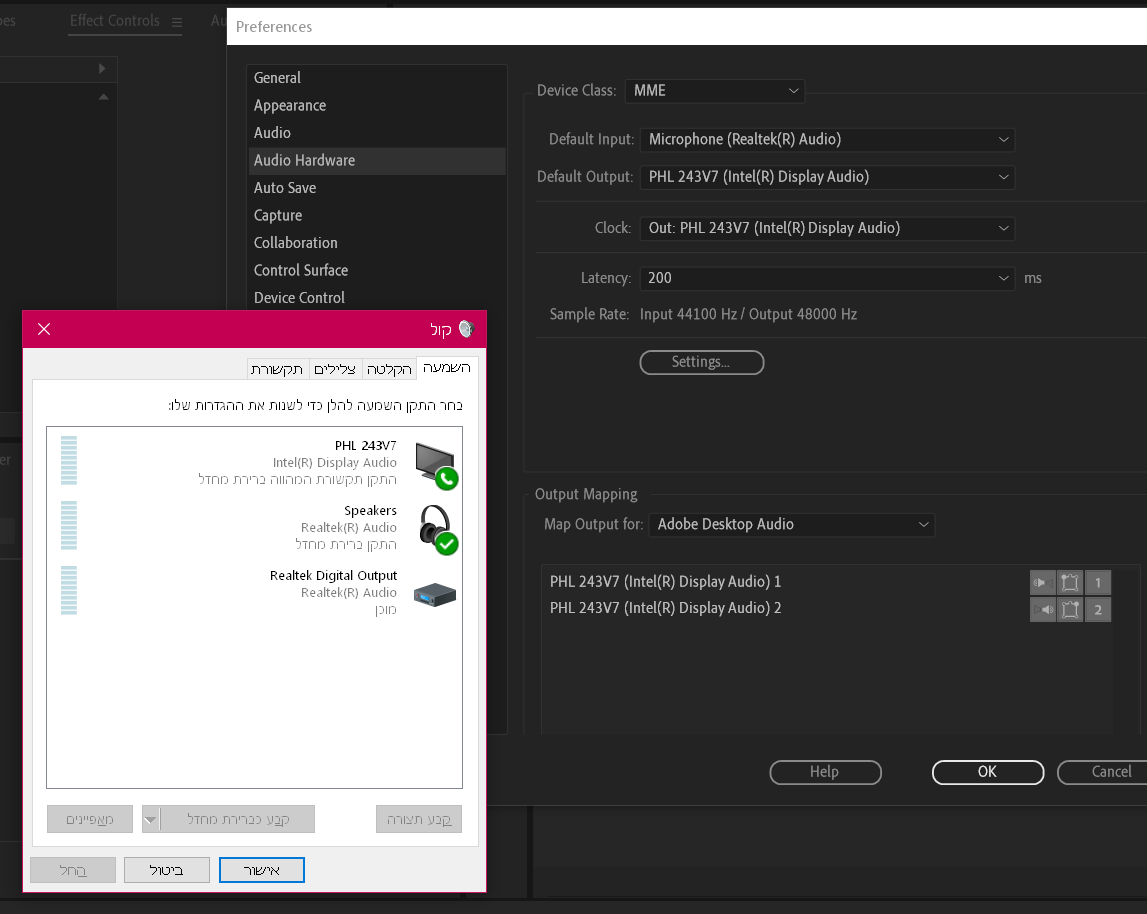This screenshot has height=914, width=1147.
Task: Click the speaker icon in the Sound dialog title bar
Action: tap(466, 329)
